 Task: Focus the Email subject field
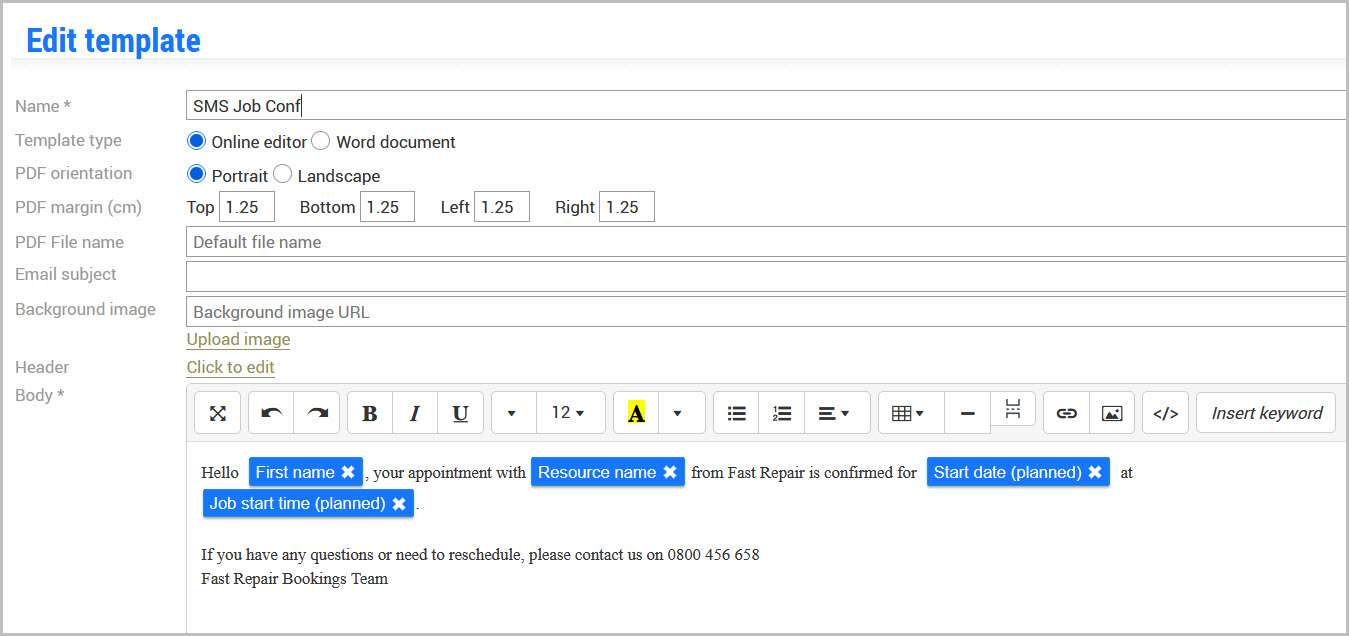click(x=767, y=277)
